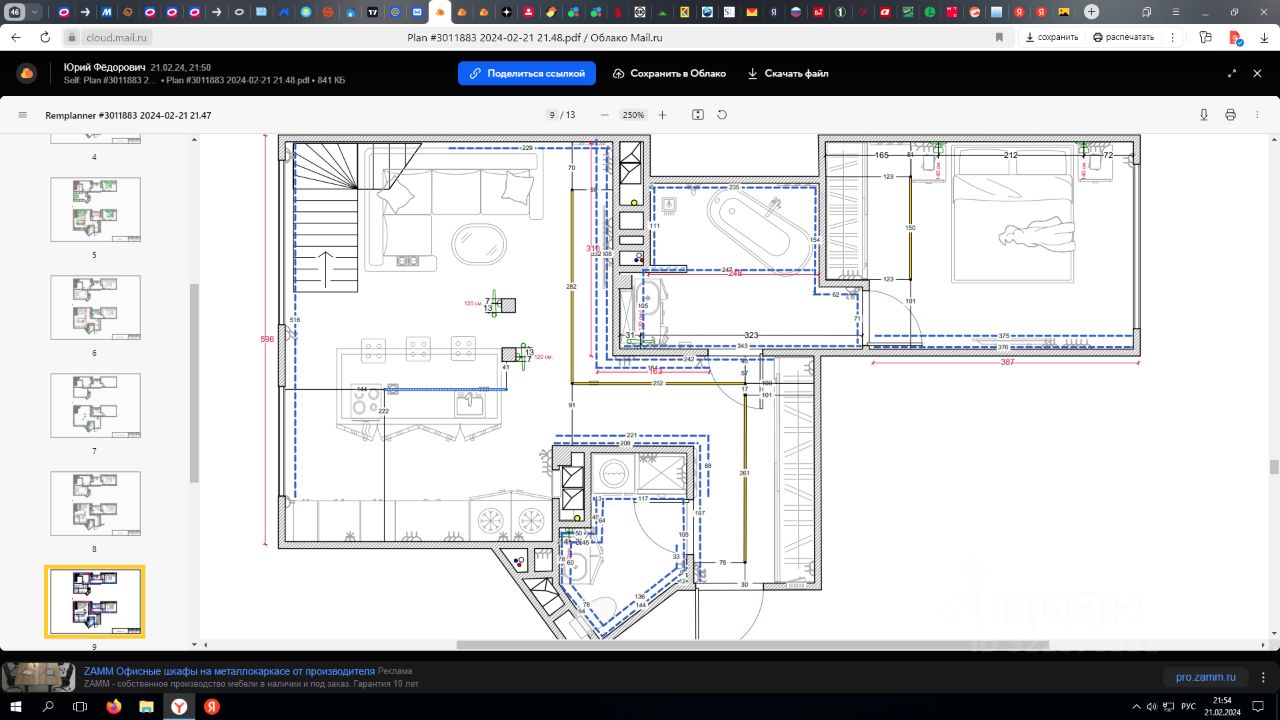Click Скачать файл link

pos(788,73)
